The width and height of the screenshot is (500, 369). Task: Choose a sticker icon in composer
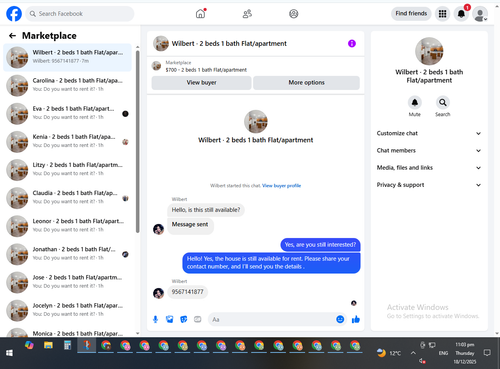184,319
